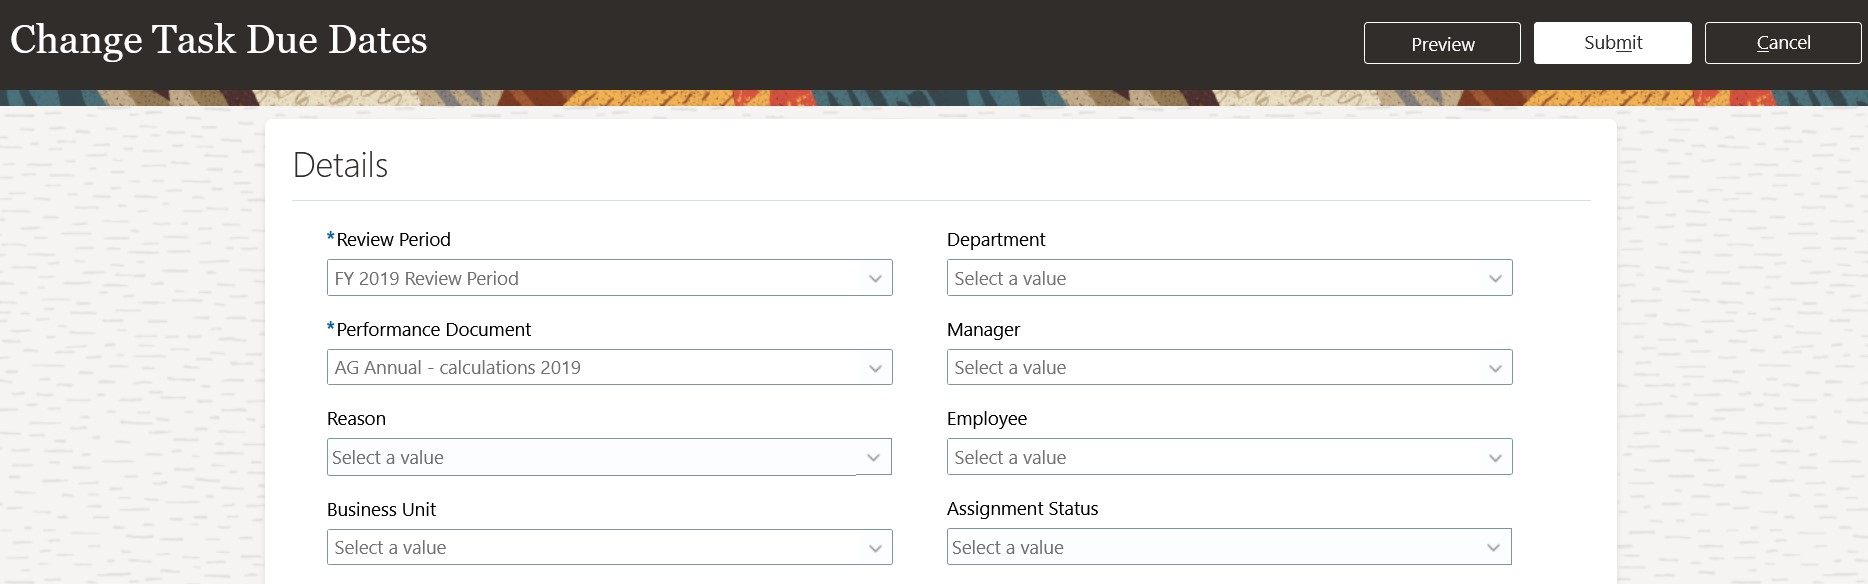1868x584 pixels.
Task: Open the Reason dropdown chevron
Action: [x=873, y=457]
